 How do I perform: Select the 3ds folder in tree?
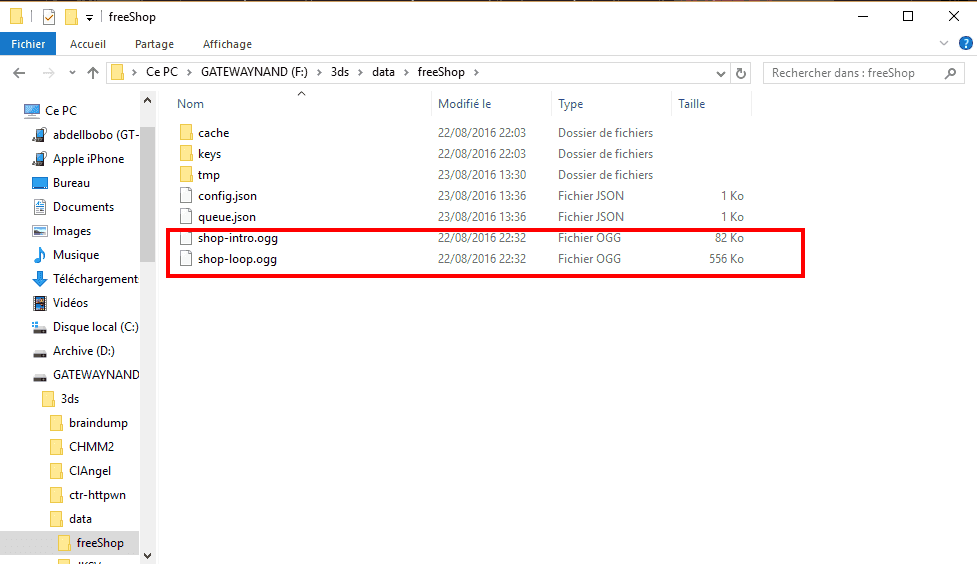tap(70, 399)
